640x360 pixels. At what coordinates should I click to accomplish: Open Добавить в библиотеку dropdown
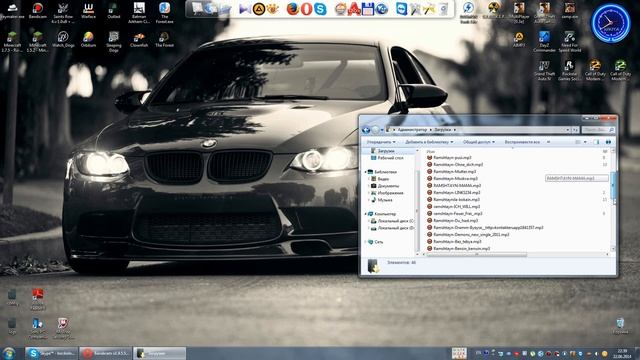click(x=429, y=142)
